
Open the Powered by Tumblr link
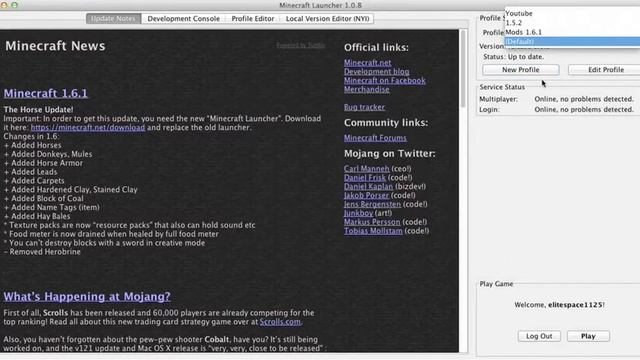(301, 45)
